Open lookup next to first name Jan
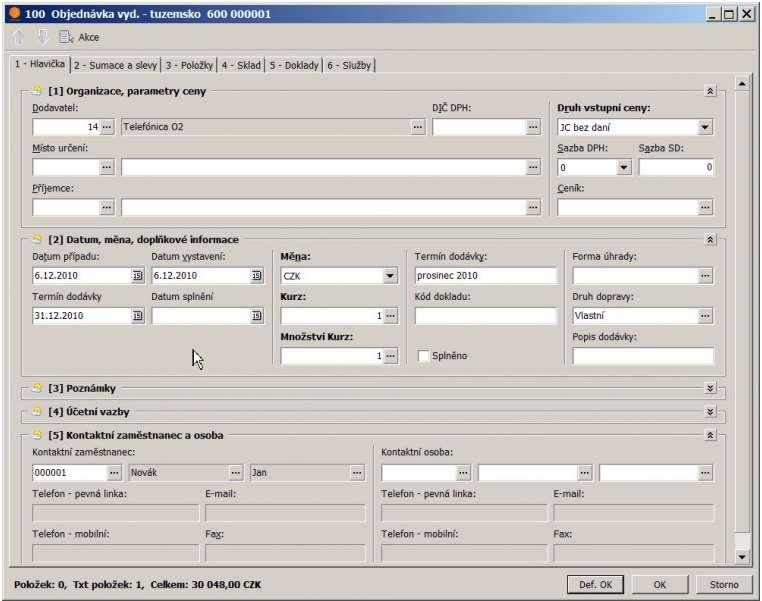 [x=357, y=473]
